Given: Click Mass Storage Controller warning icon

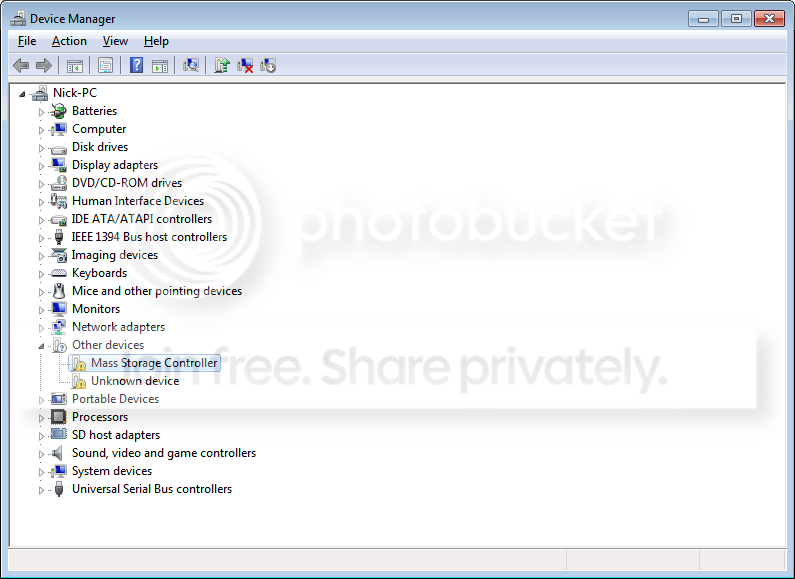Looking at the screenshot, I should coord(78,363).
